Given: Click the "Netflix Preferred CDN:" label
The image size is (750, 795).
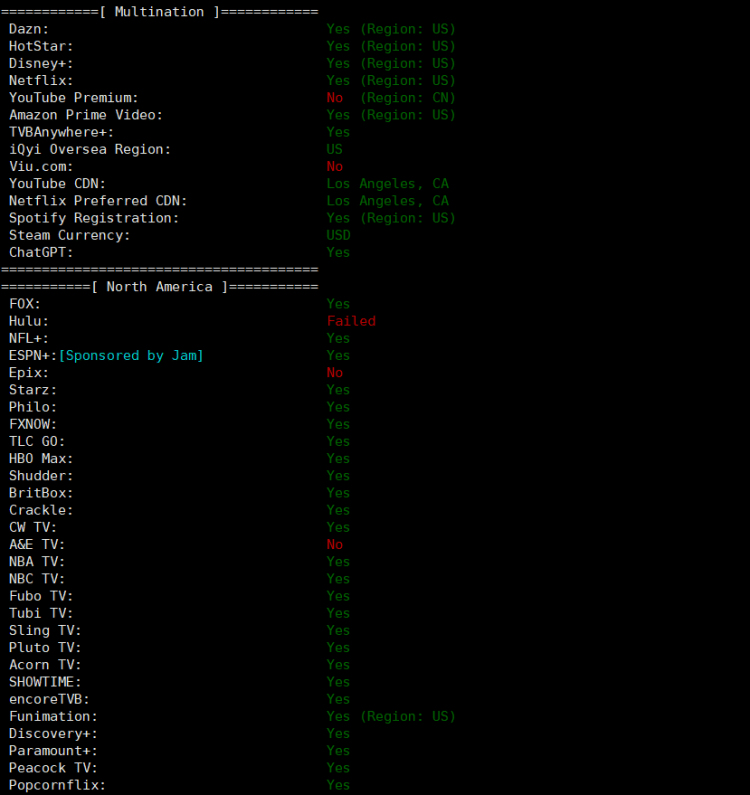Looking at the screenshot, I should tap(98, 201).
